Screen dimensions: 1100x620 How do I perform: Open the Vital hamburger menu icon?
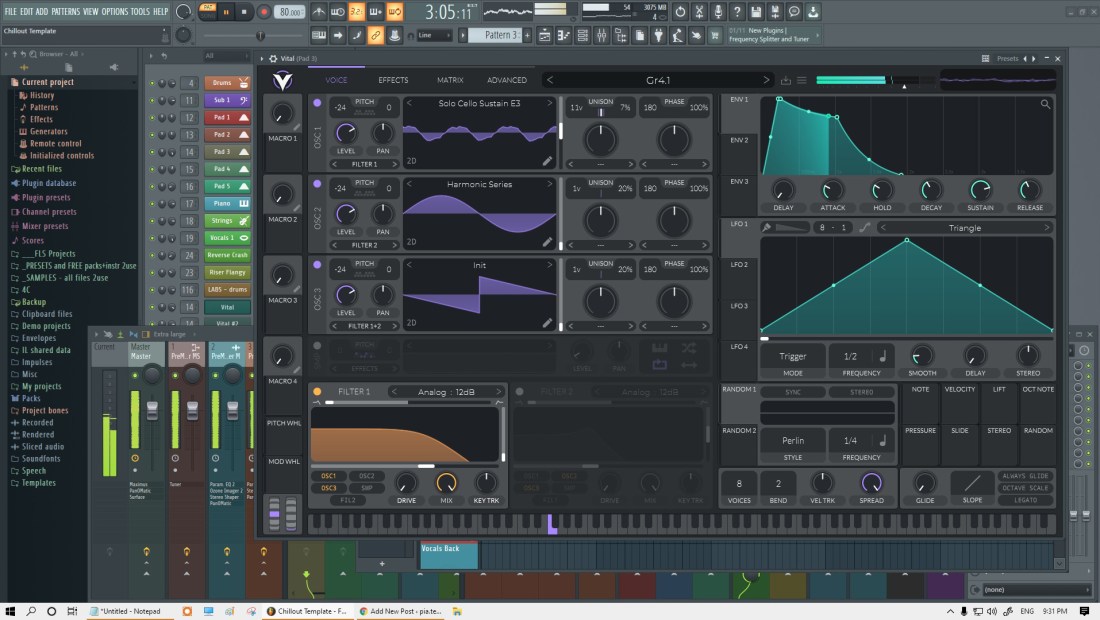(803, 80)
